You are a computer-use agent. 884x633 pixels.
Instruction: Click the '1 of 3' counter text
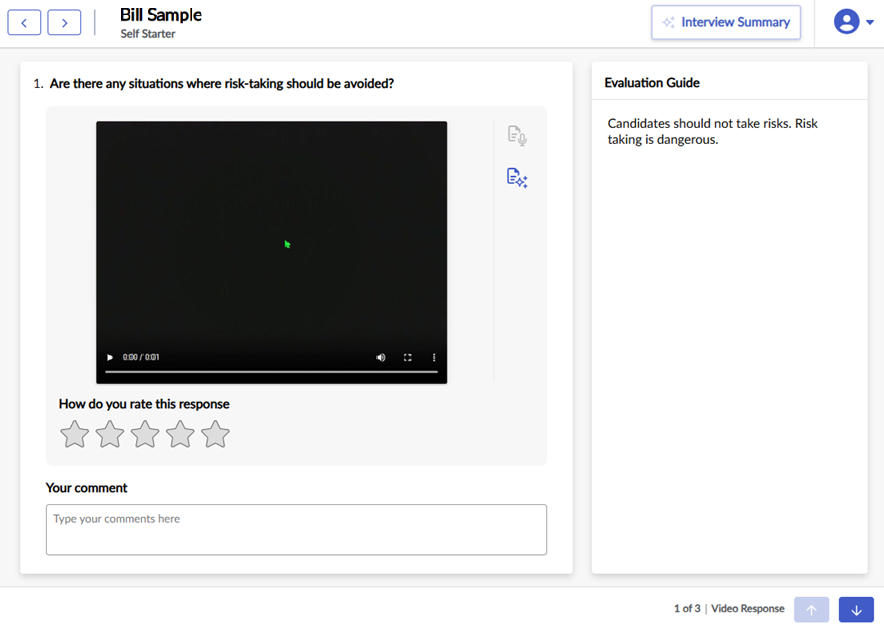687,609
